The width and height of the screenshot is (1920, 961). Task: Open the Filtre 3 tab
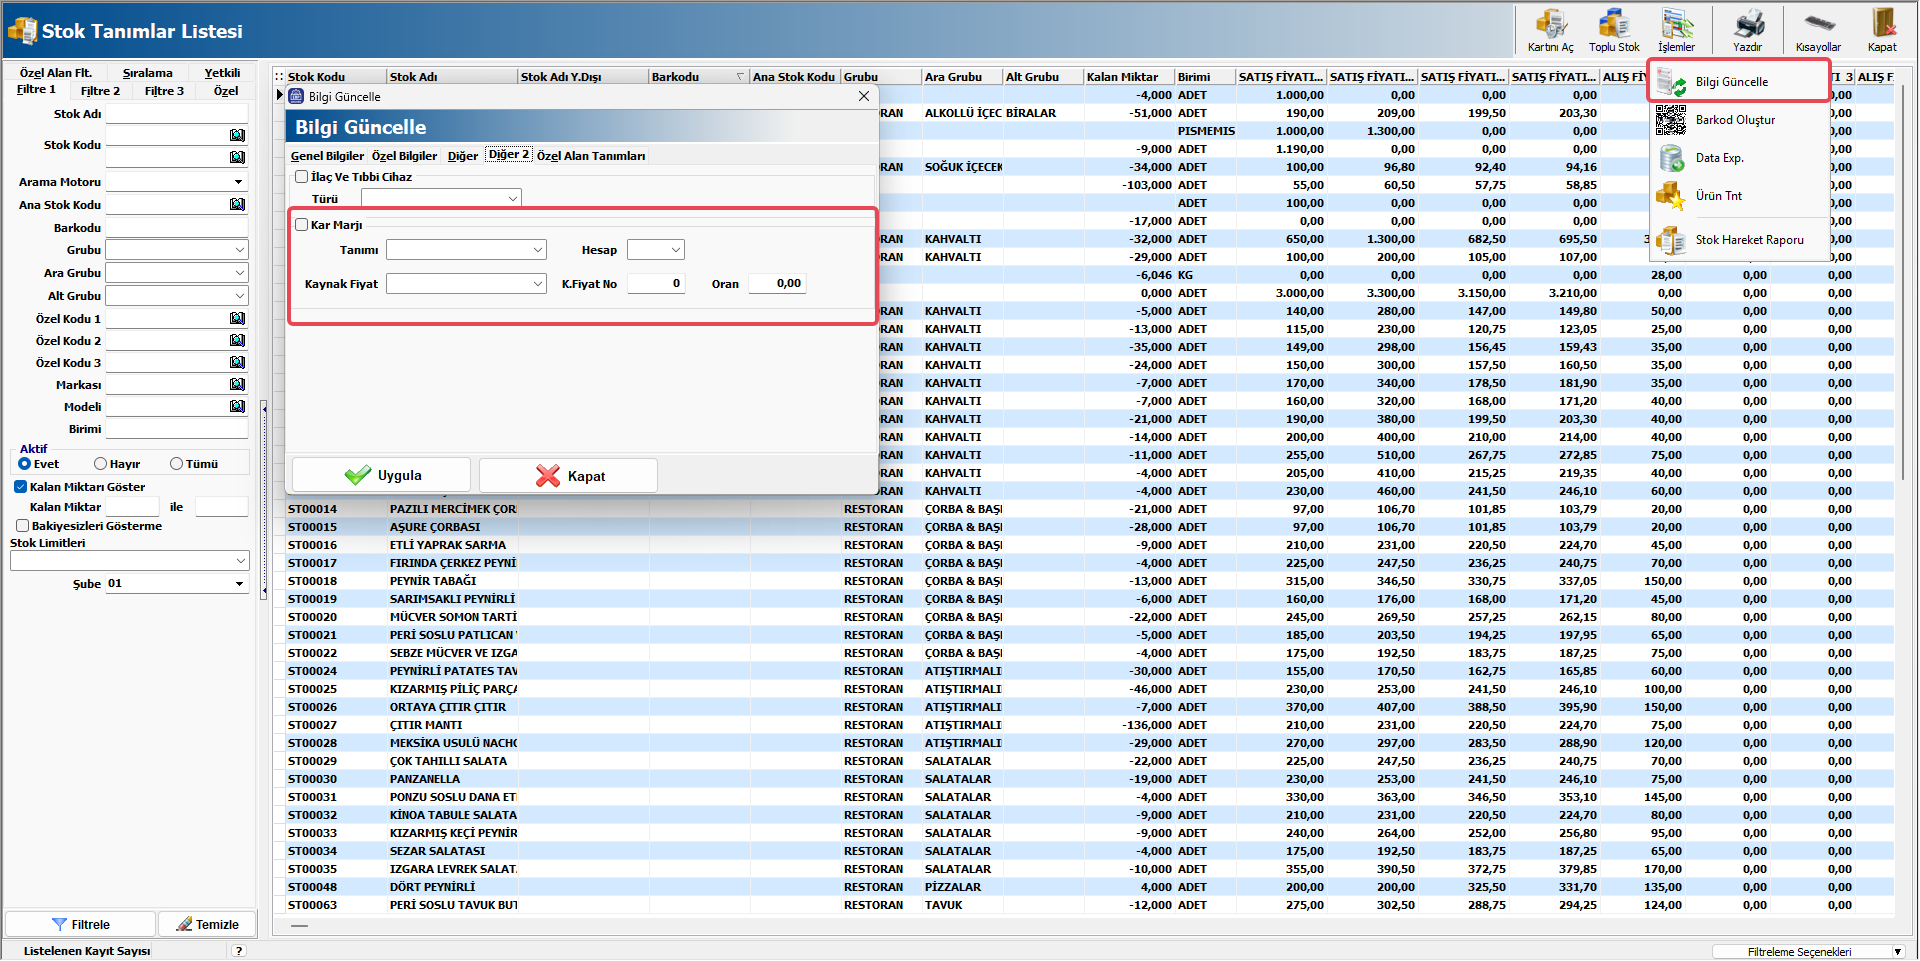click(x=164, y=90)
